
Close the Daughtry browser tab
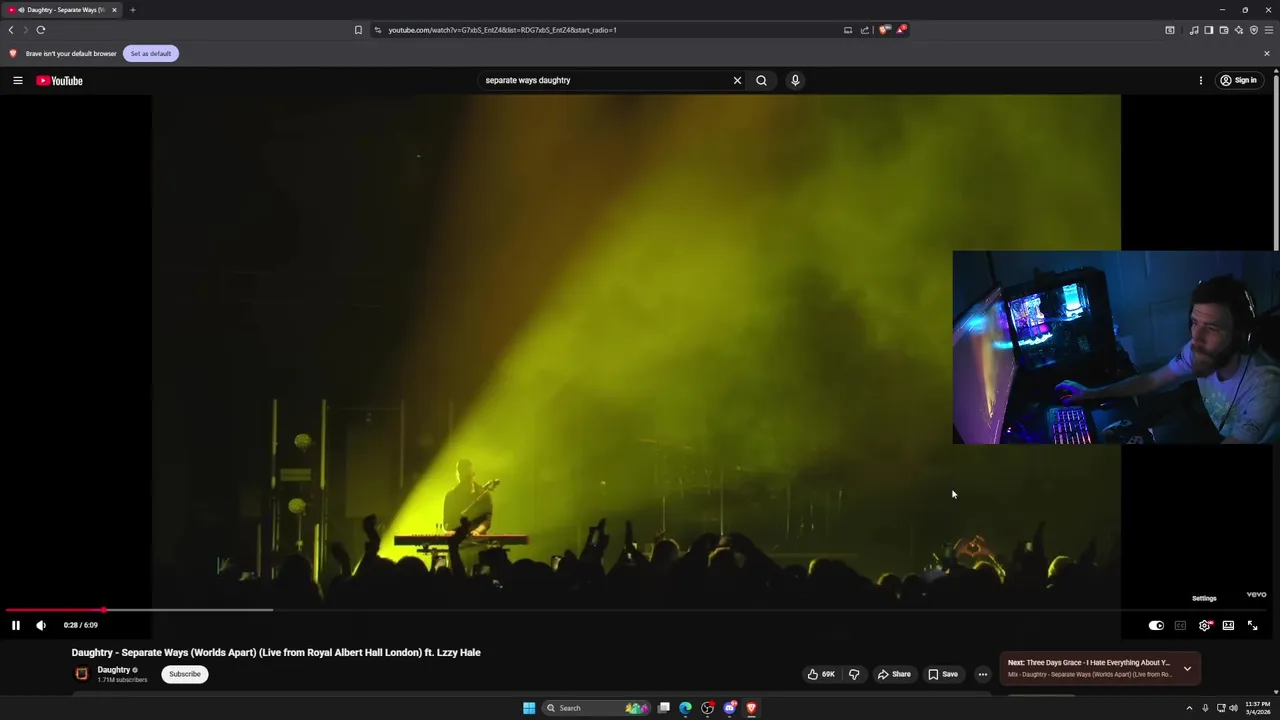pos(114,10)
